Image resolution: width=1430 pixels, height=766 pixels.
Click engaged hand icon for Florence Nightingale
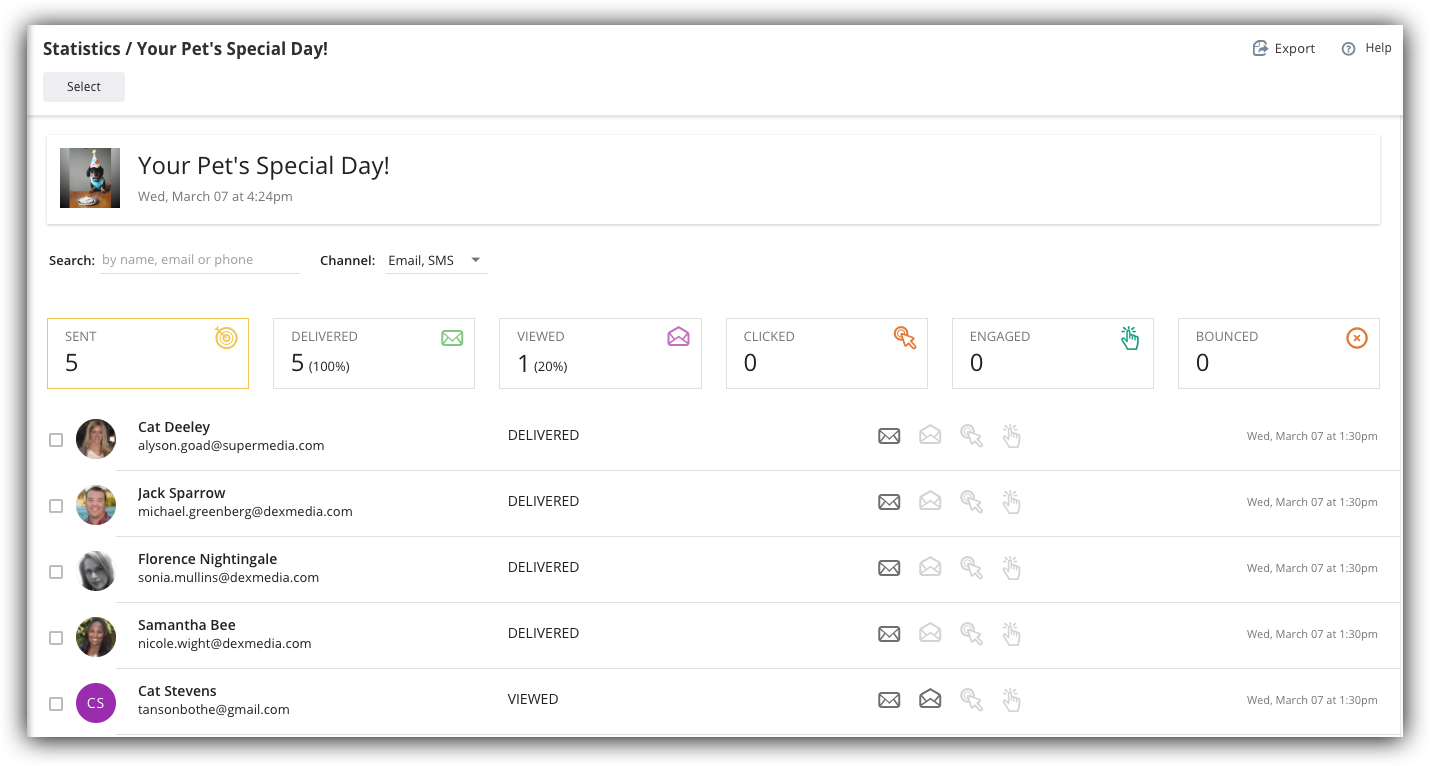pyautogui.click(x=1011, y=567)
